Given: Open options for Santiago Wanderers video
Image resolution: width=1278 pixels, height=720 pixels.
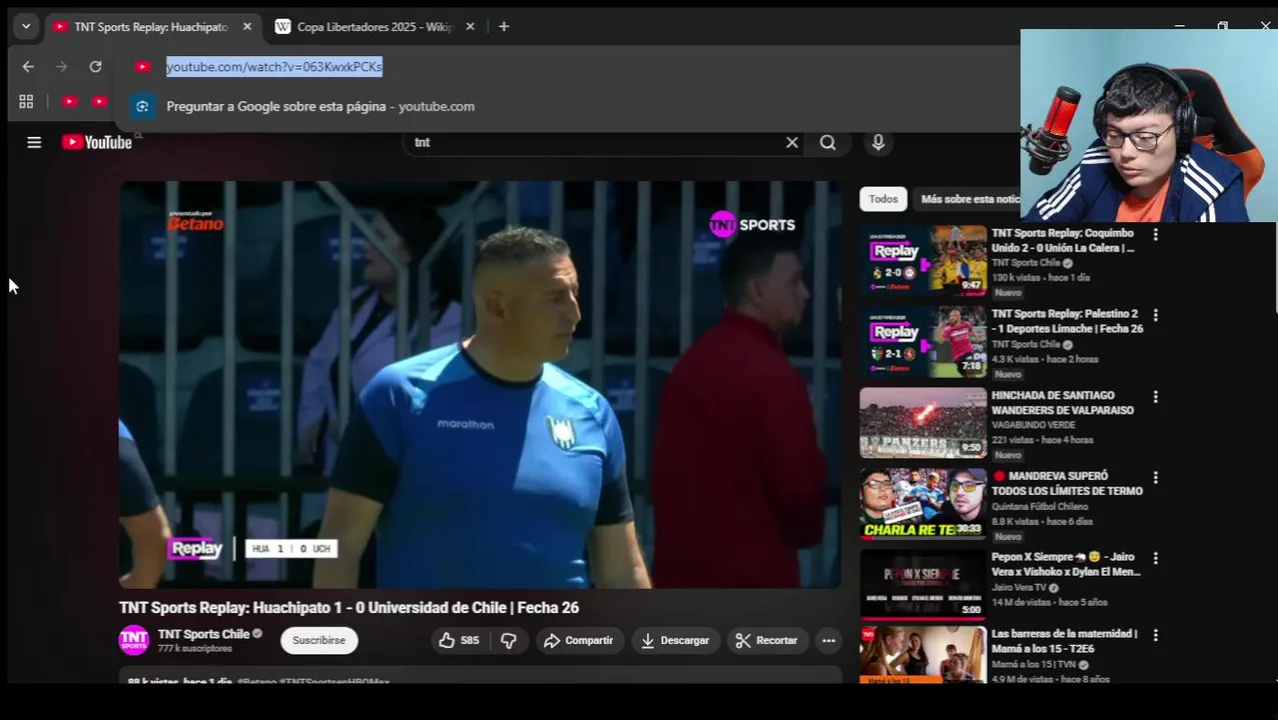Looking at the screenshot, I should 1156,397.
